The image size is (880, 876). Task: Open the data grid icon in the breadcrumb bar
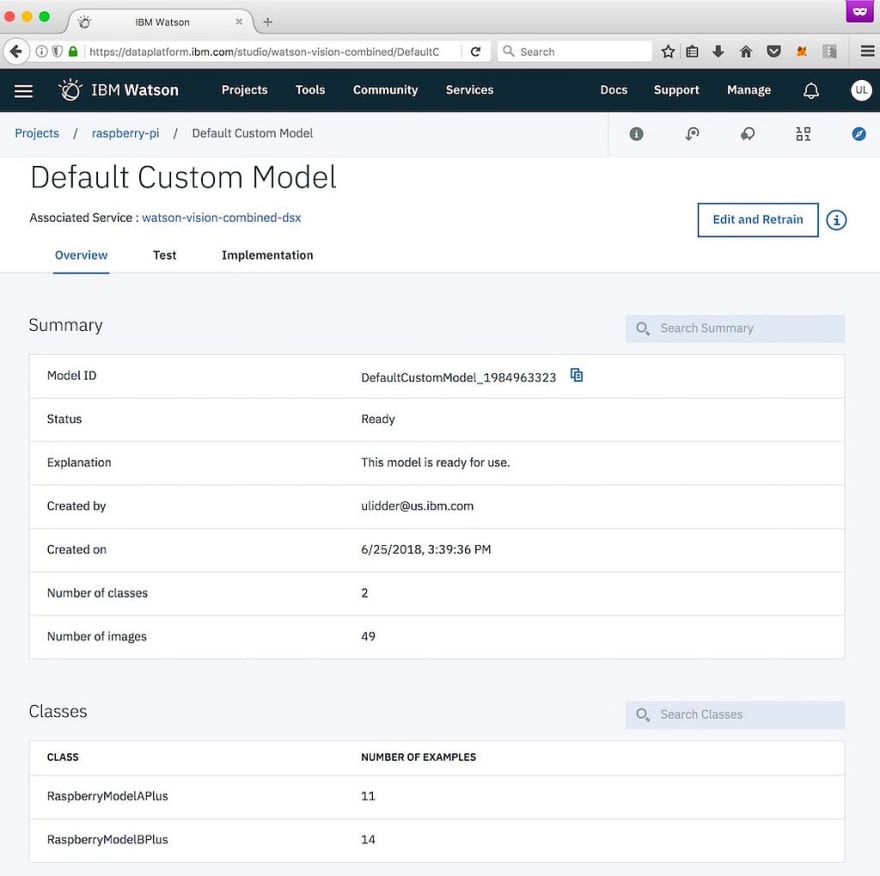click(x=803, y=134)
